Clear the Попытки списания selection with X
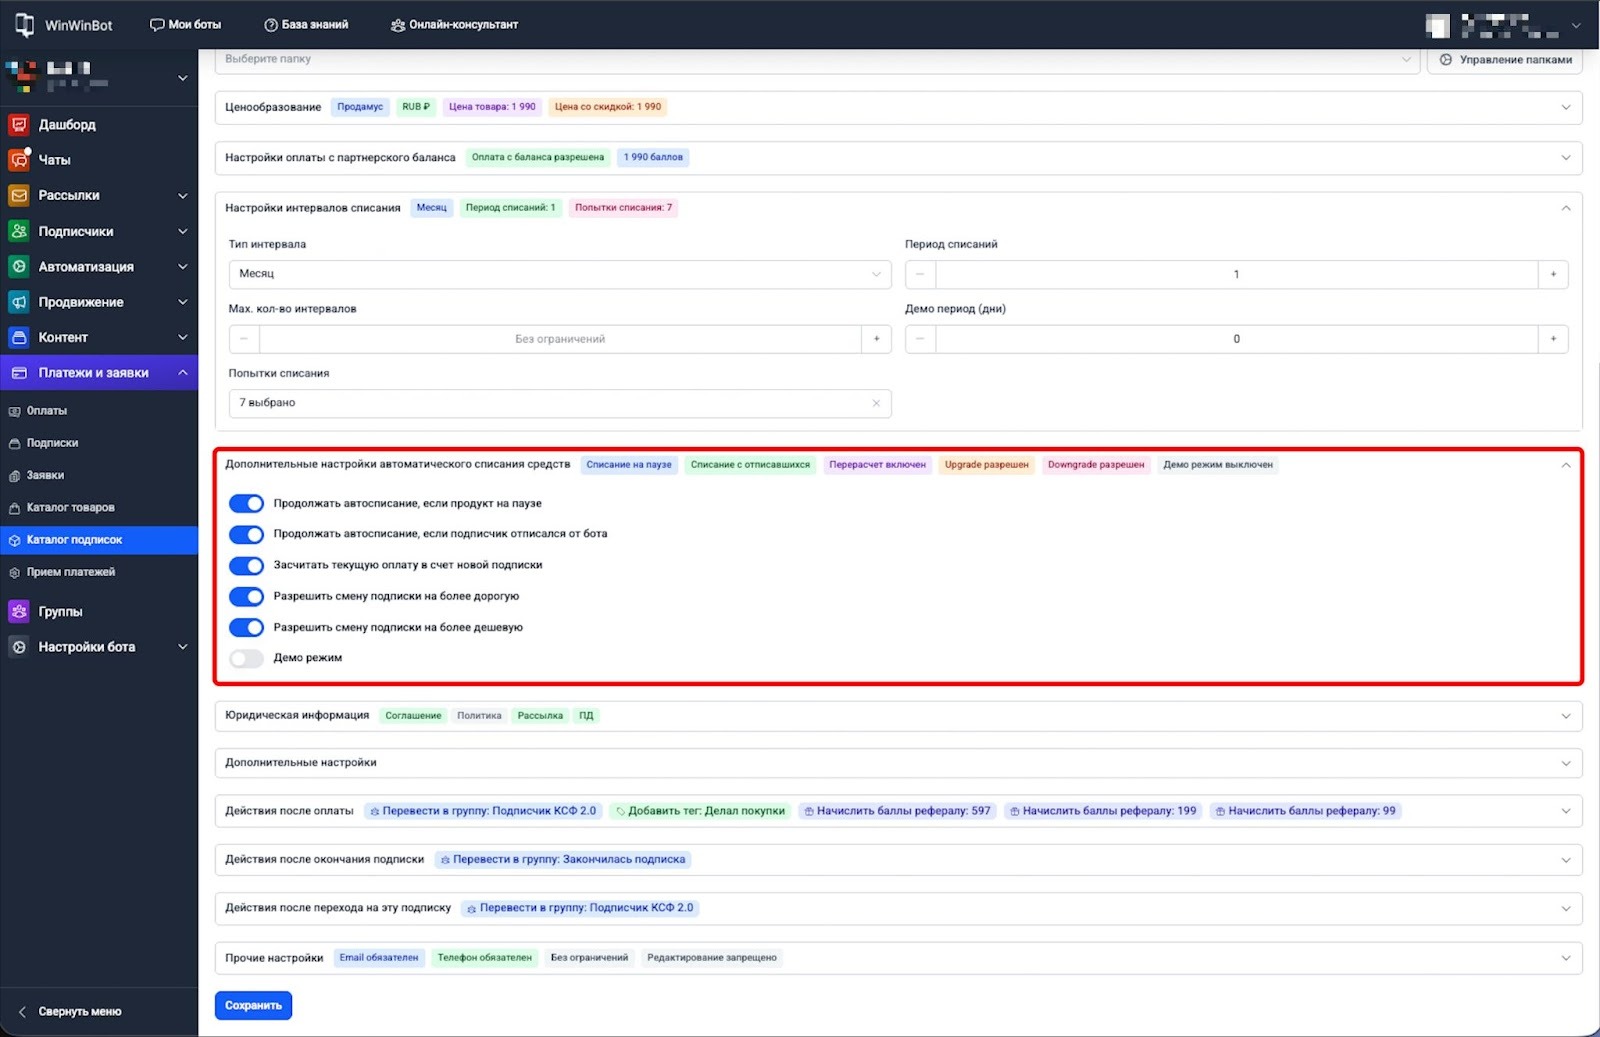This screenshot has height=1037, width=1600. click(876, 403)
